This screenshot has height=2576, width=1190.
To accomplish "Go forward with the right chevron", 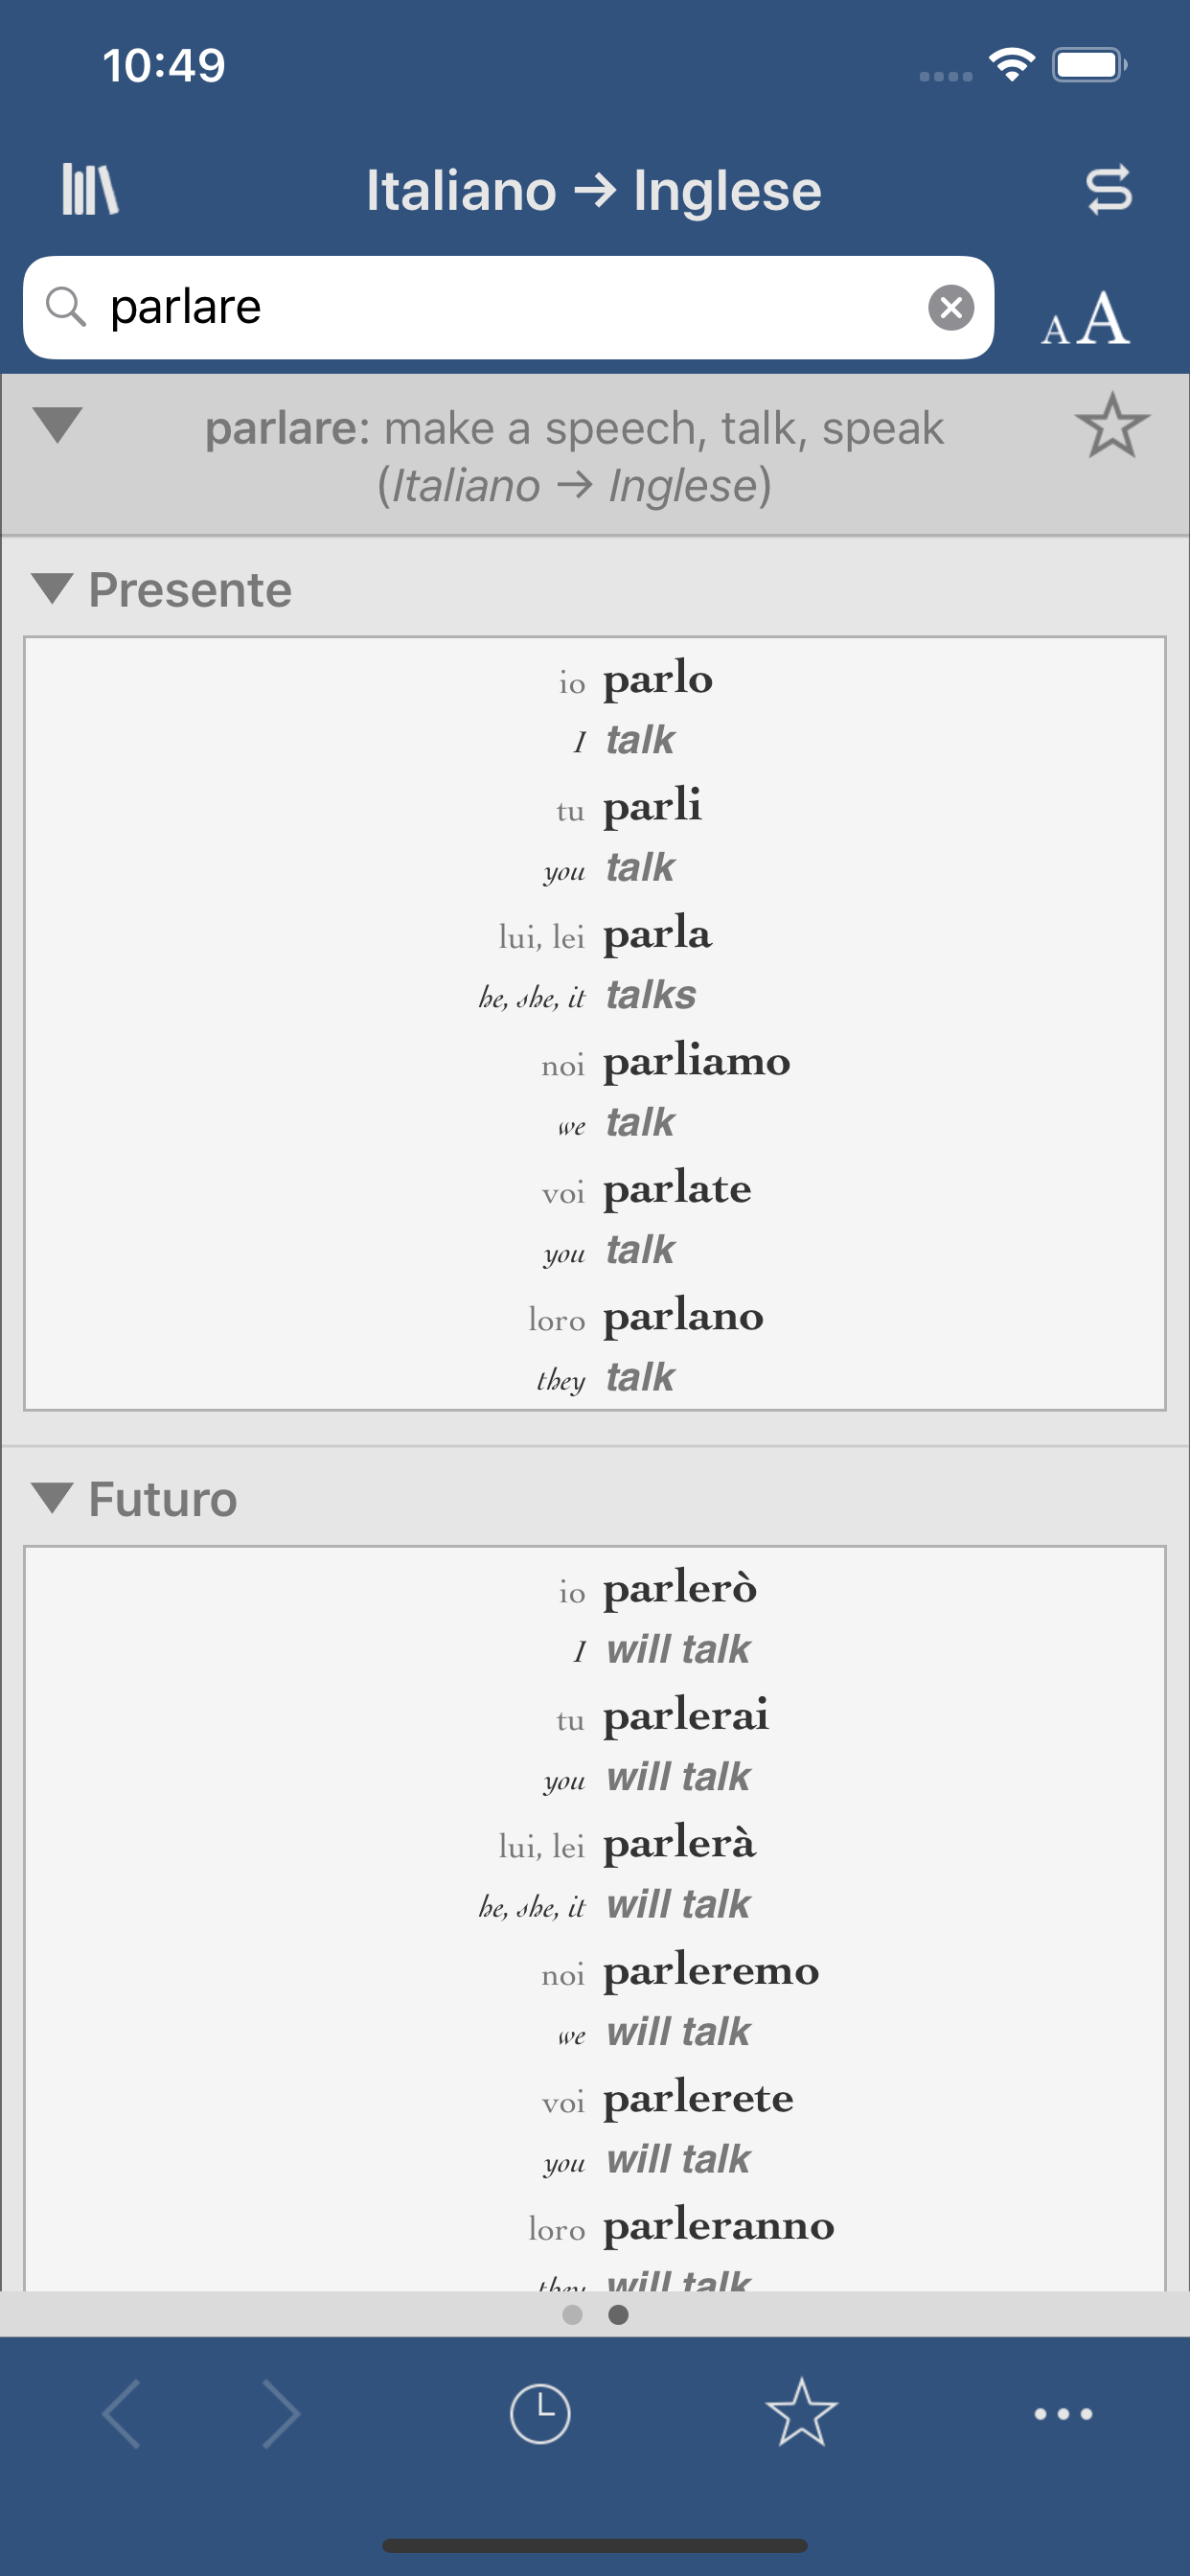I will click(280, 2414).
